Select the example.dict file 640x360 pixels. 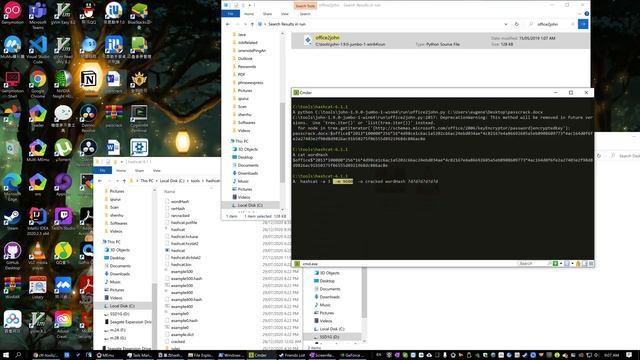tap(182, 334)
